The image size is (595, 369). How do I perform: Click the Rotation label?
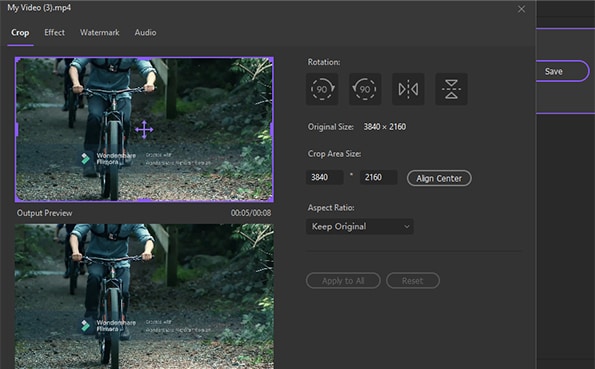[324, 62]
